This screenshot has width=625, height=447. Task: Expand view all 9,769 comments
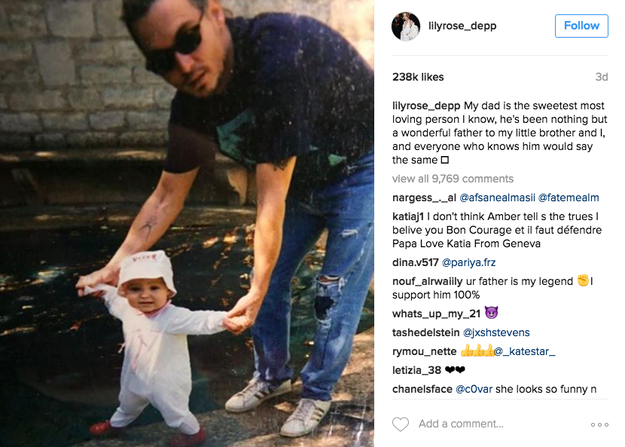pyautogui.click(x=453, y=179)
